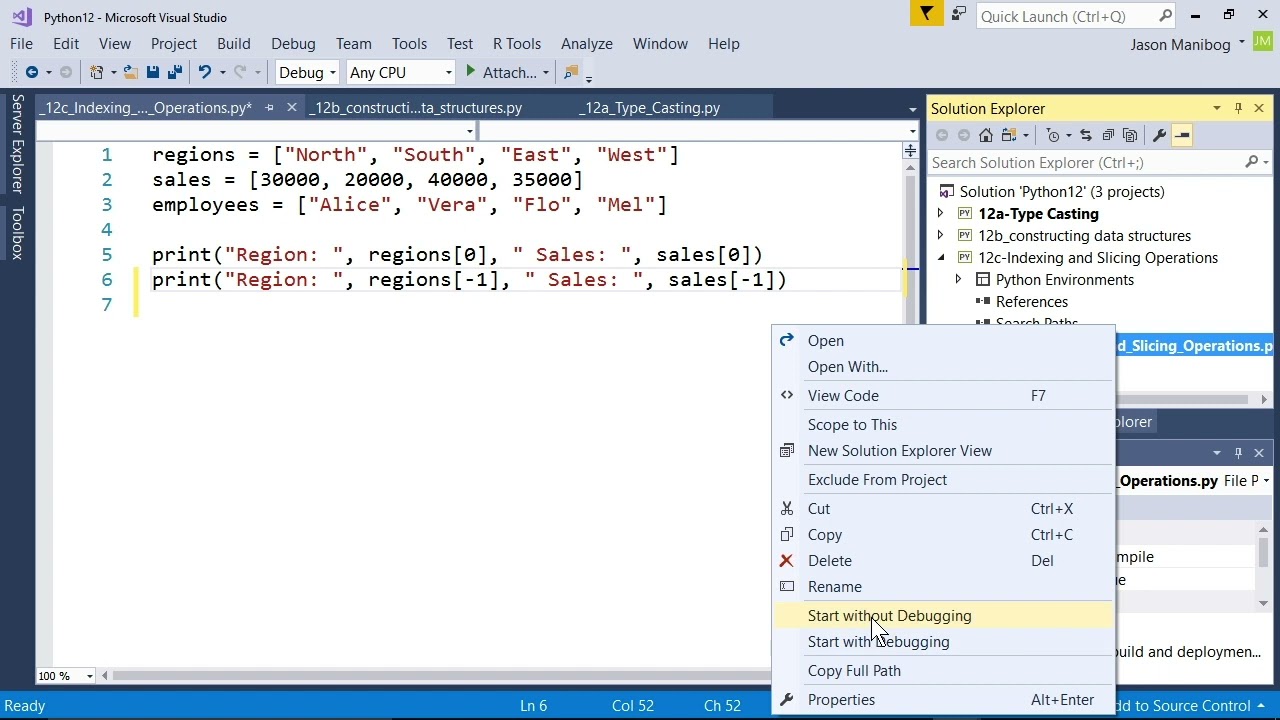
Task: Undo the last edit via toolbar
Action: 204,72
